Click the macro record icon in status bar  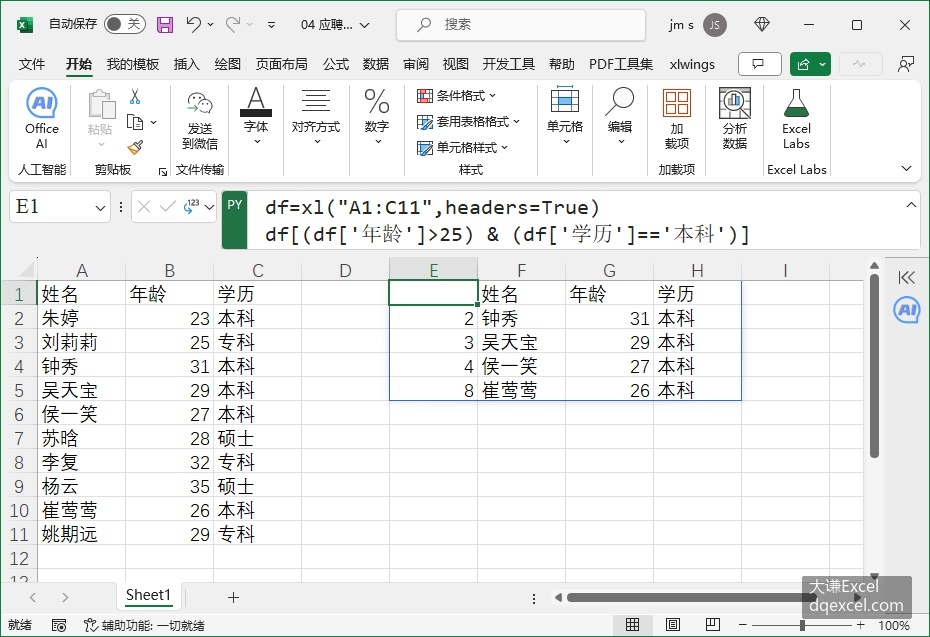point(59,625)
